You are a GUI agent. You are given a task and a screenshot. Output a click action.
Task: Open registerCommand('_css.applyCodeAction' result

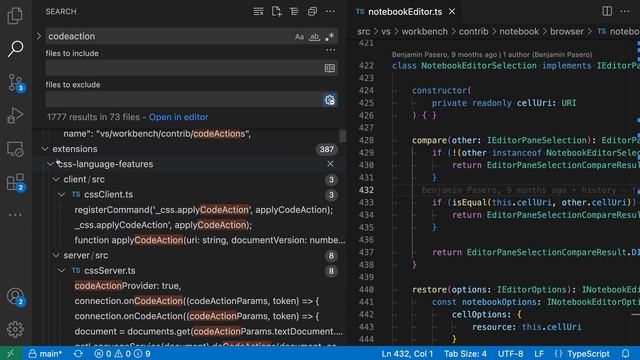tap(203, 210)
